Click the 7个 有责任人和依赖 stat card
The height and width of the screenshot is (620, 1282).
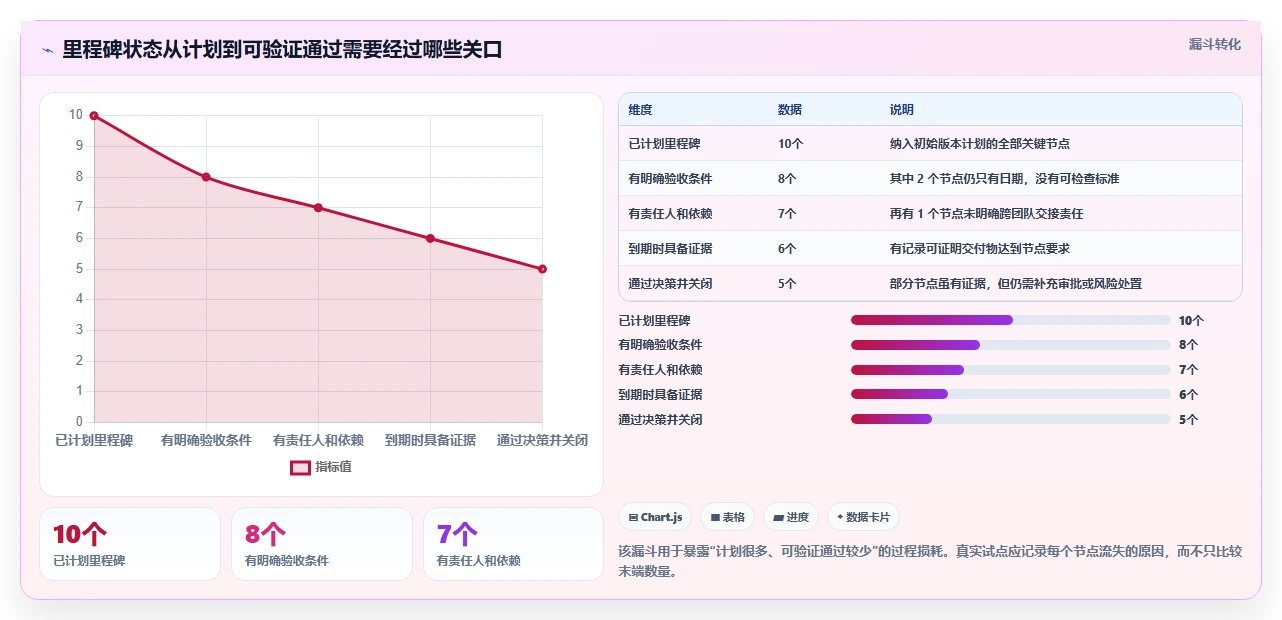pos(513,544)
